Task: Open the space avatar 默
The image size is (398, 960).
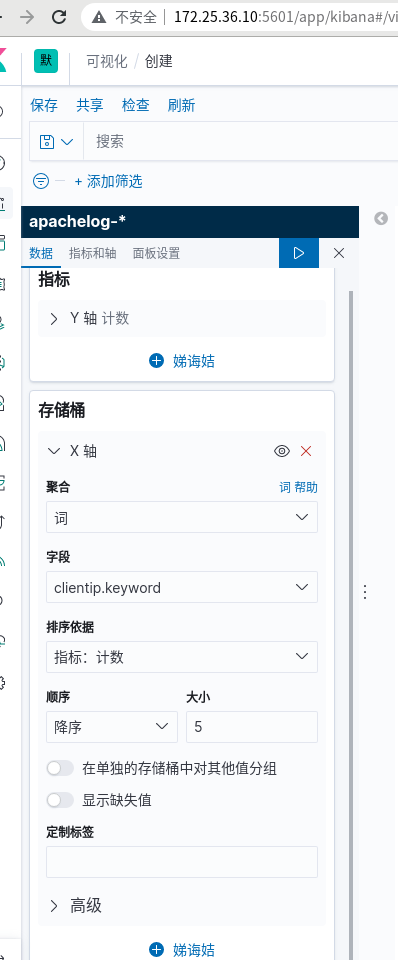Action: point(46,61)
